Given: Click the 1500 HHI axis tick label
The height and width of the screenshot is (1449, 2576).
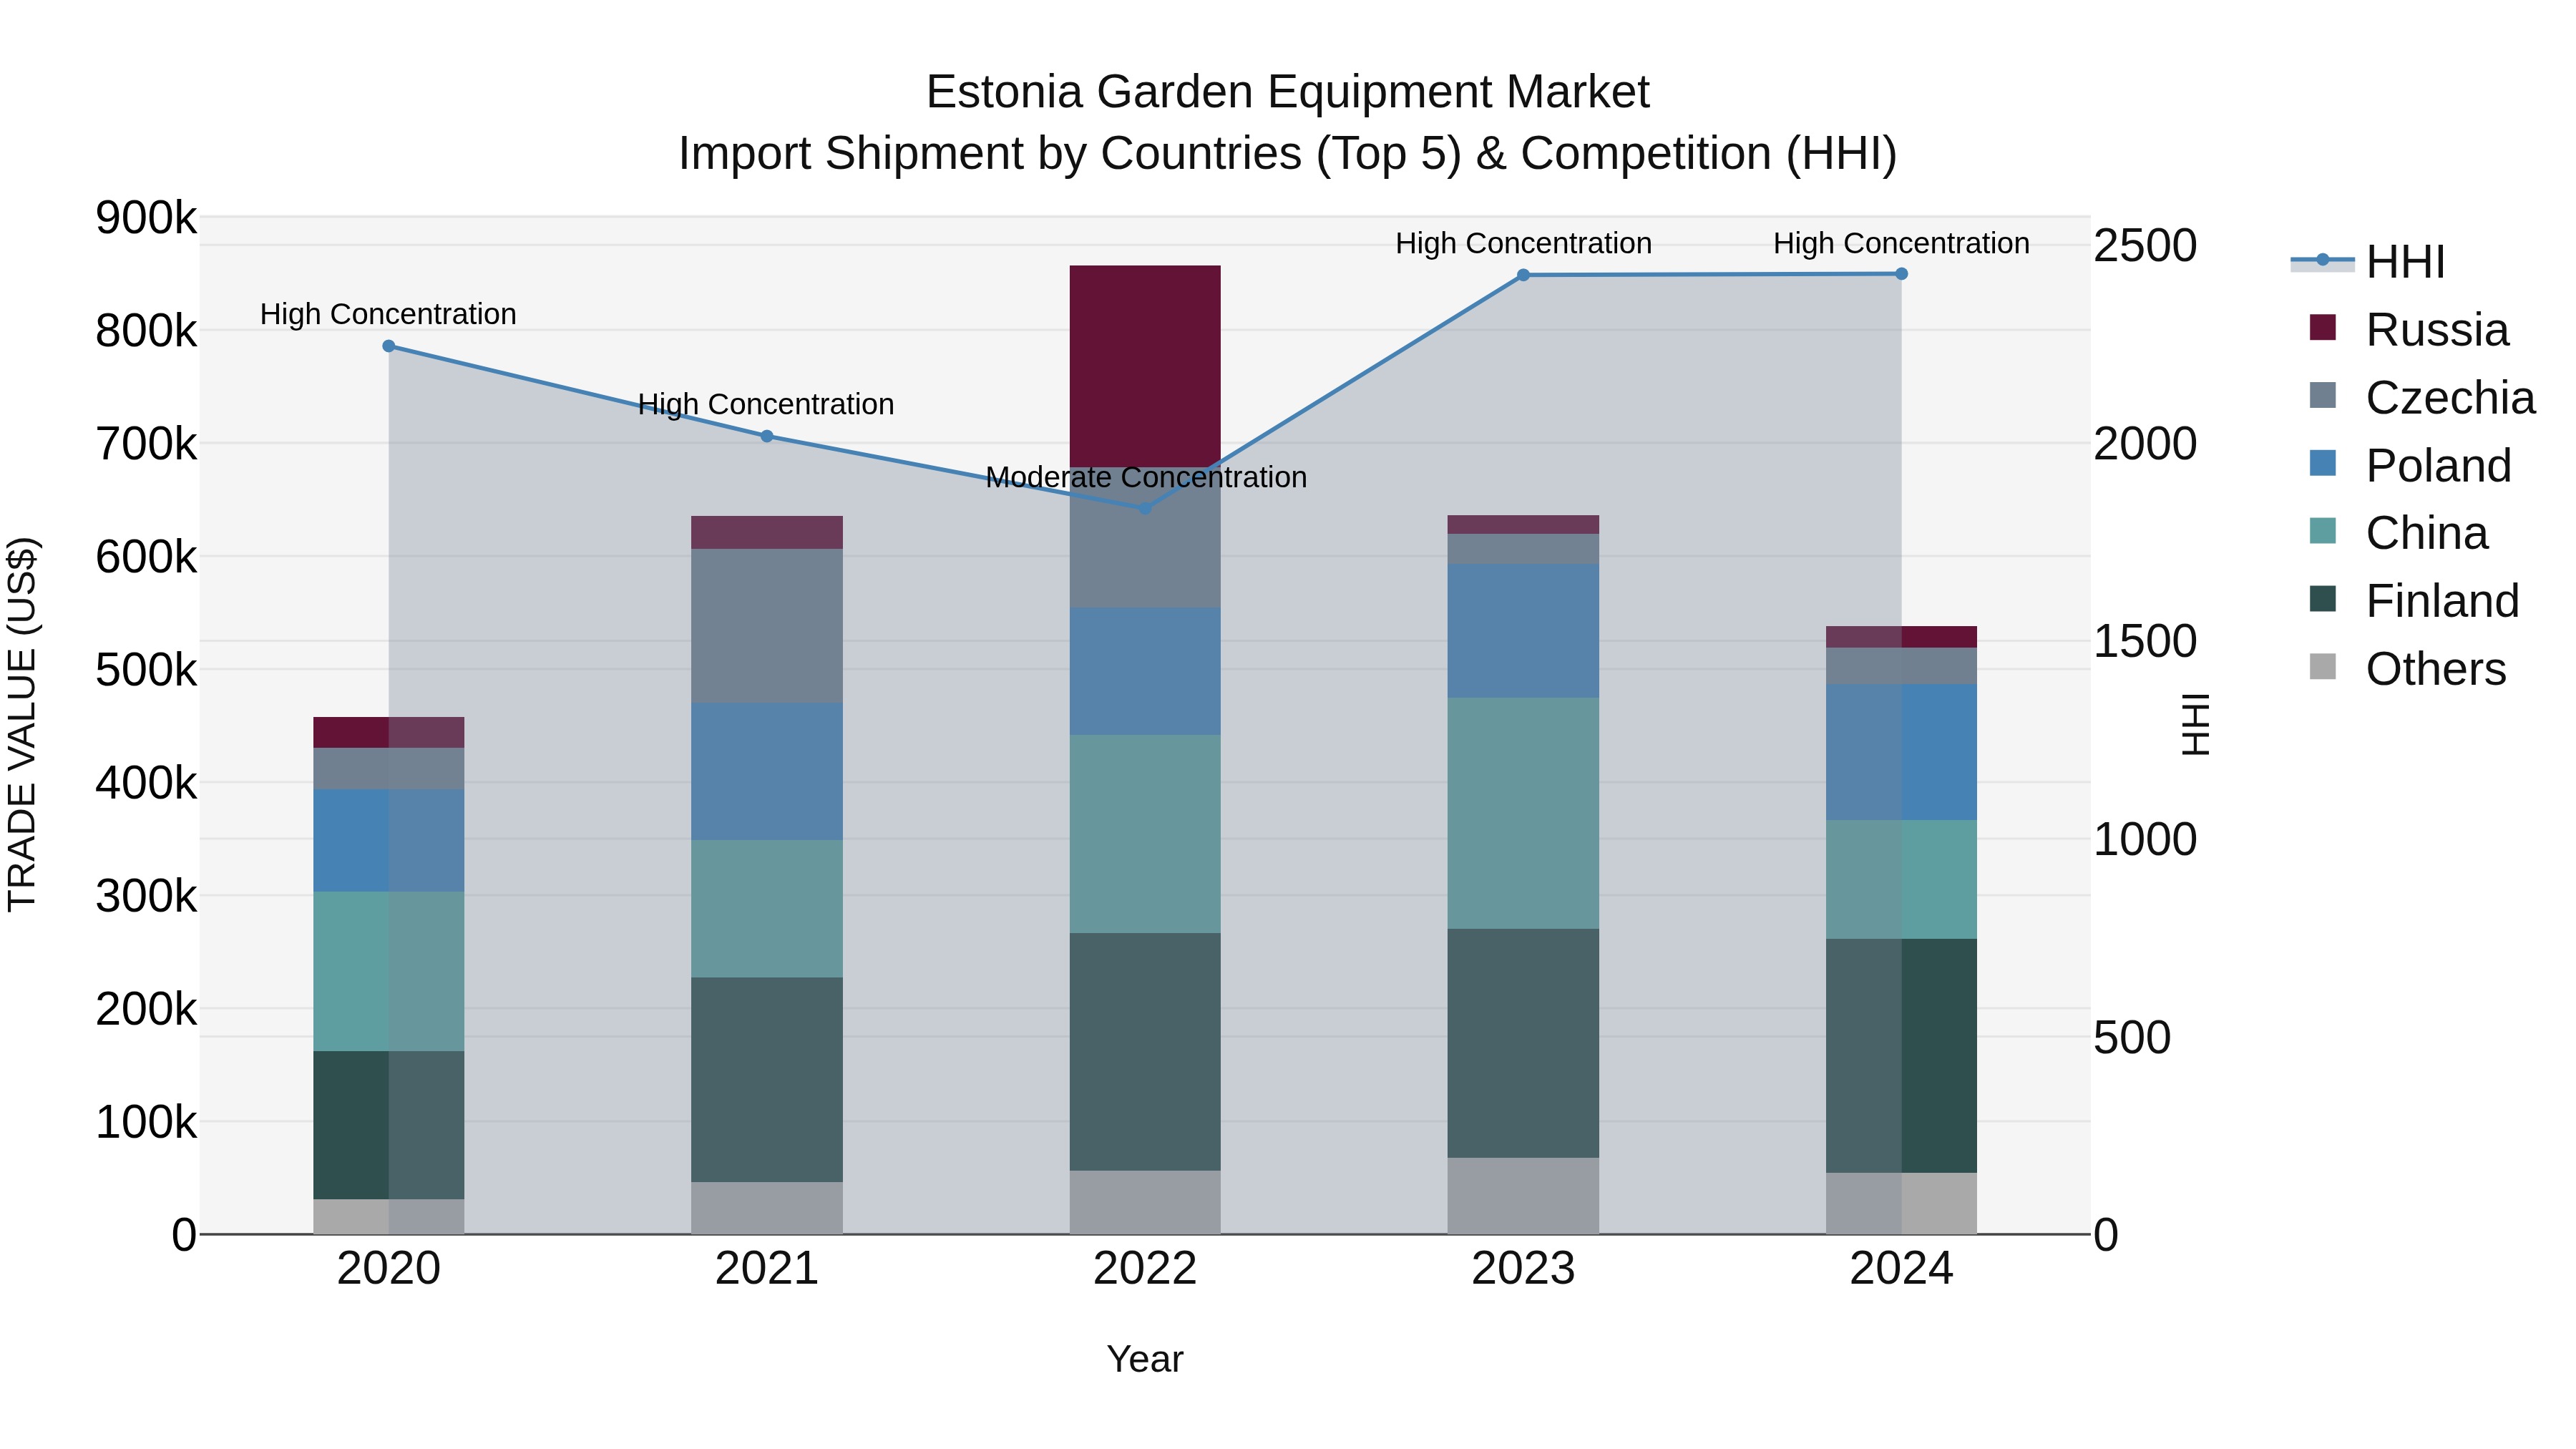Looking at the screenshot, I should tap(2145, 642).
